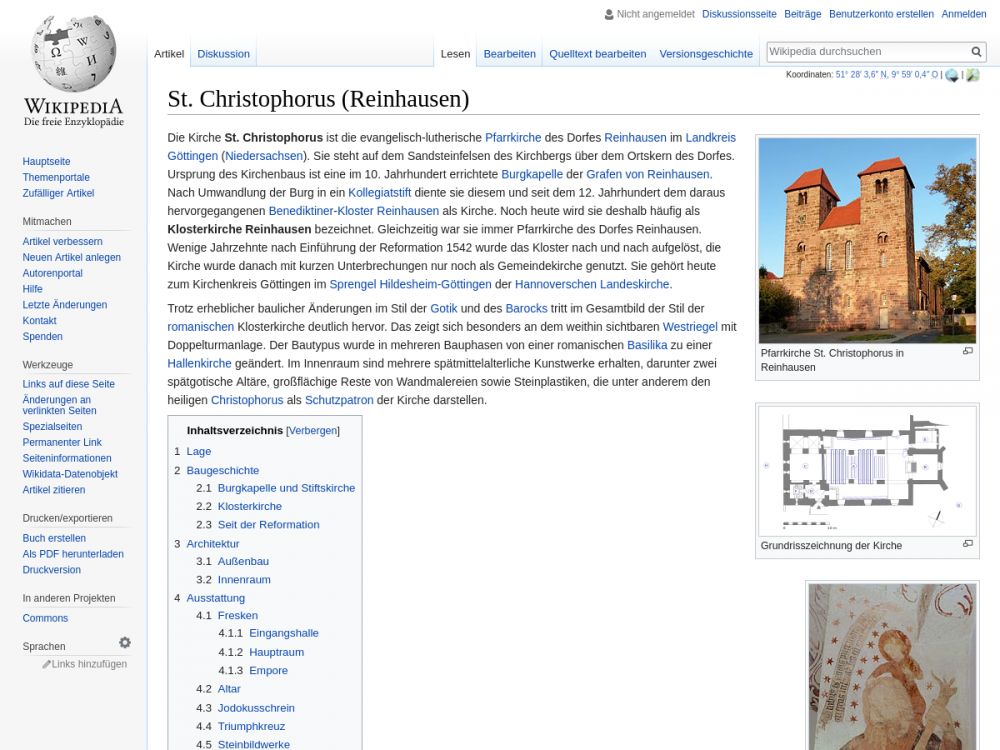The height and width of the screenshot is (750, 1000).
Task: Click Als PDF herunterladen in sidebar
Action: (x=73, y=554)
